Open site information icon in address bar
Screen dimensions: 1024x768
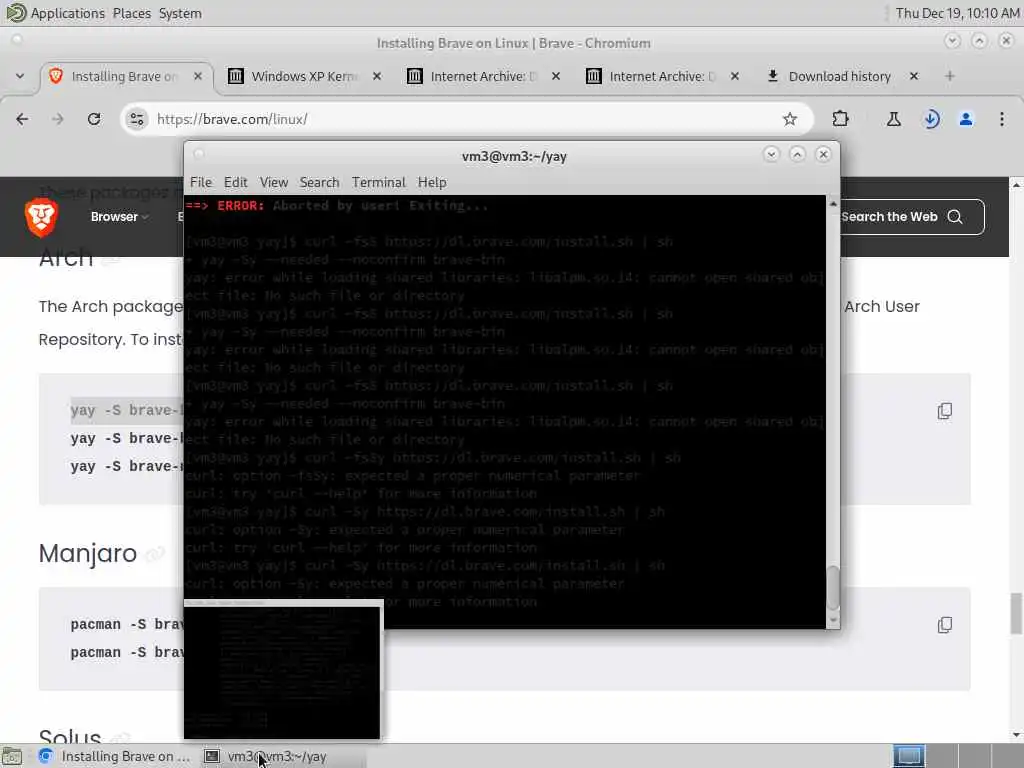point(136,119)
